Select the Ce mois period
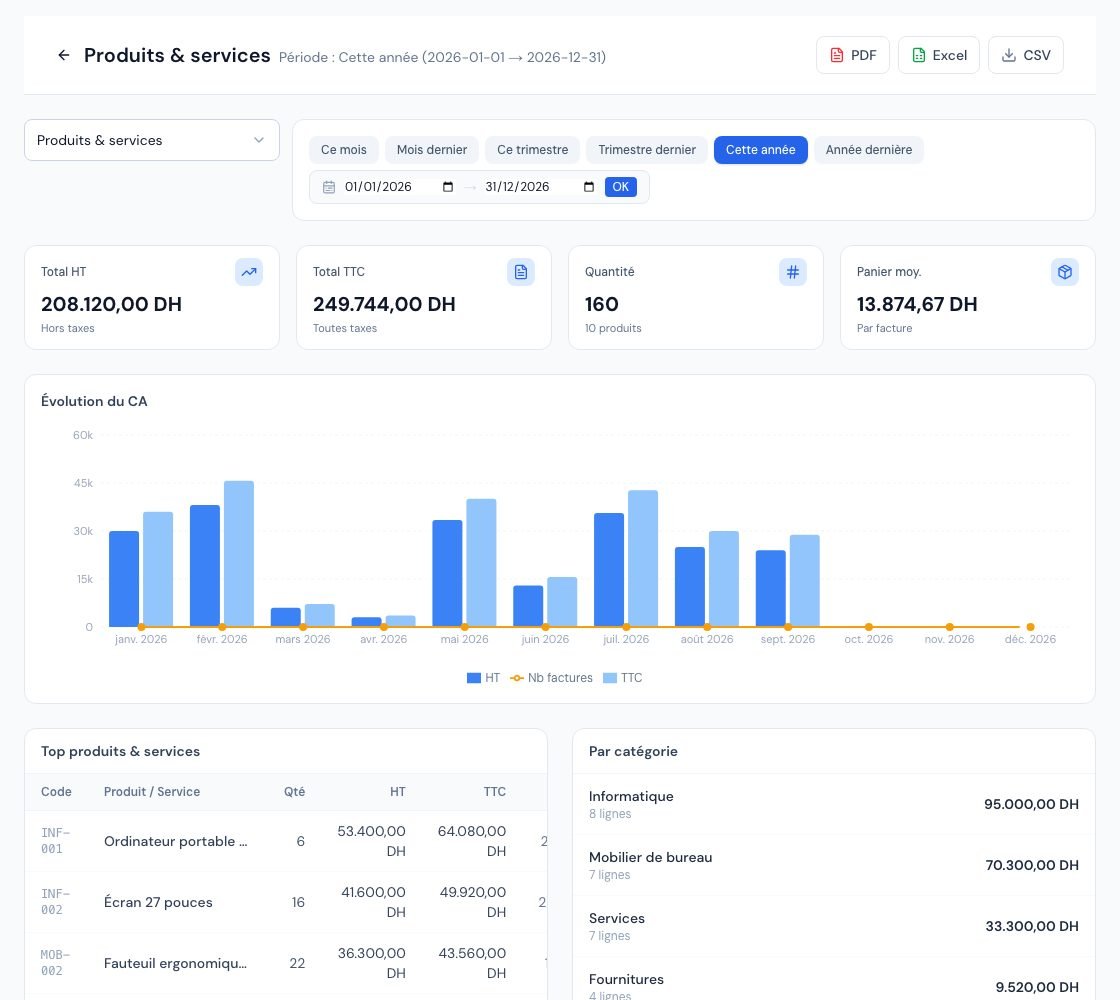Viewport: 1120px width, 1000px height. (344, 150)
